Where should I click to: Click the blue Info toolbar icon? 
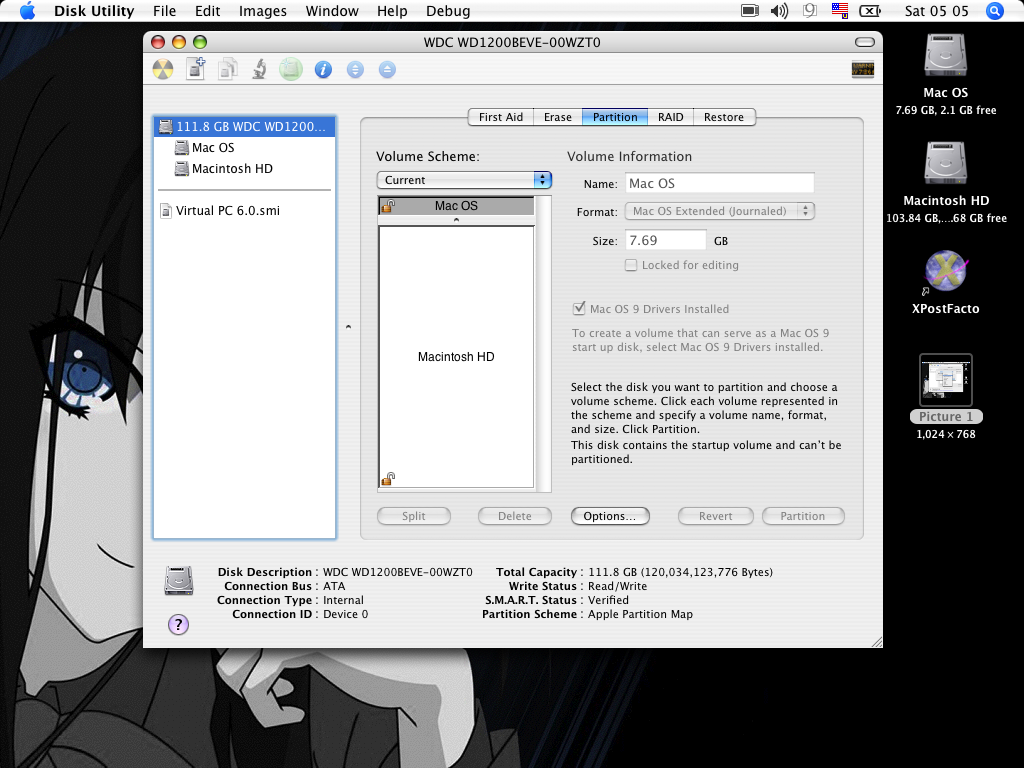tap(323, 69)
